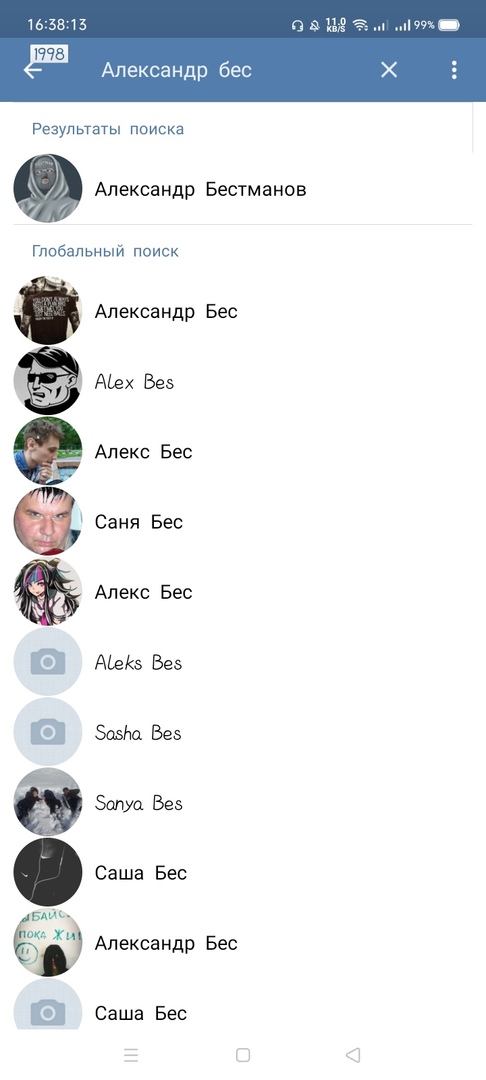This screenshot has width=486, height=1080.
Task: Open Sanya Bes profile result
Action: coord(243,803)
